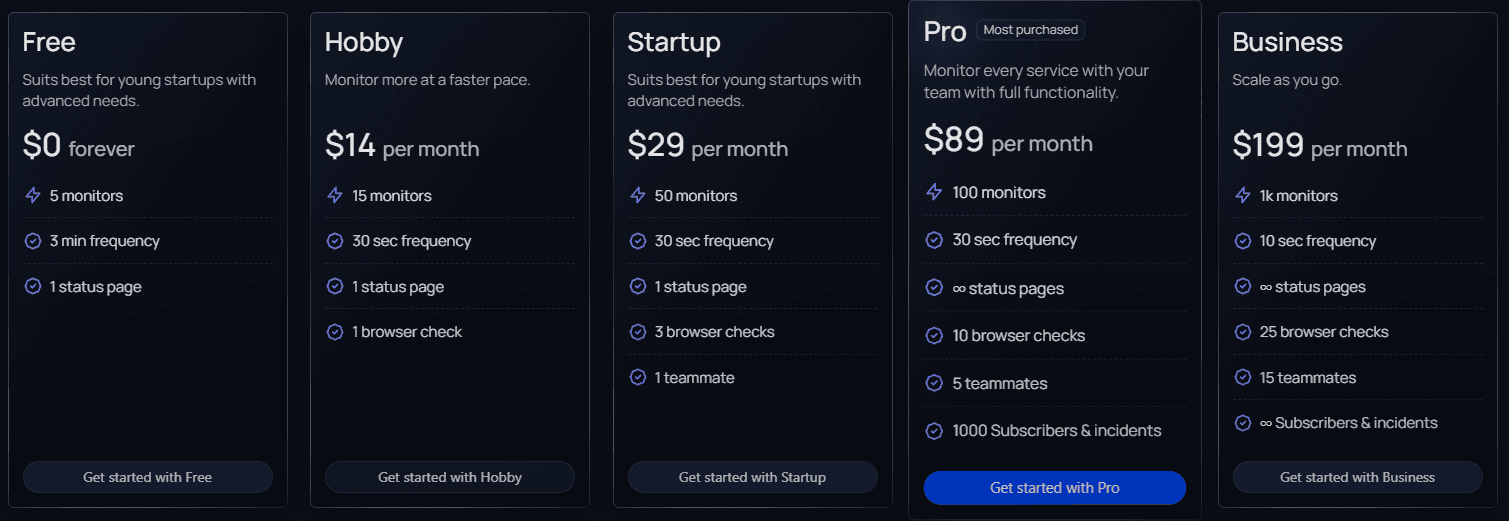This screenshot has width=1509, height=521.
Task: Click the Most purchased badge
Action: [1030, 30]
